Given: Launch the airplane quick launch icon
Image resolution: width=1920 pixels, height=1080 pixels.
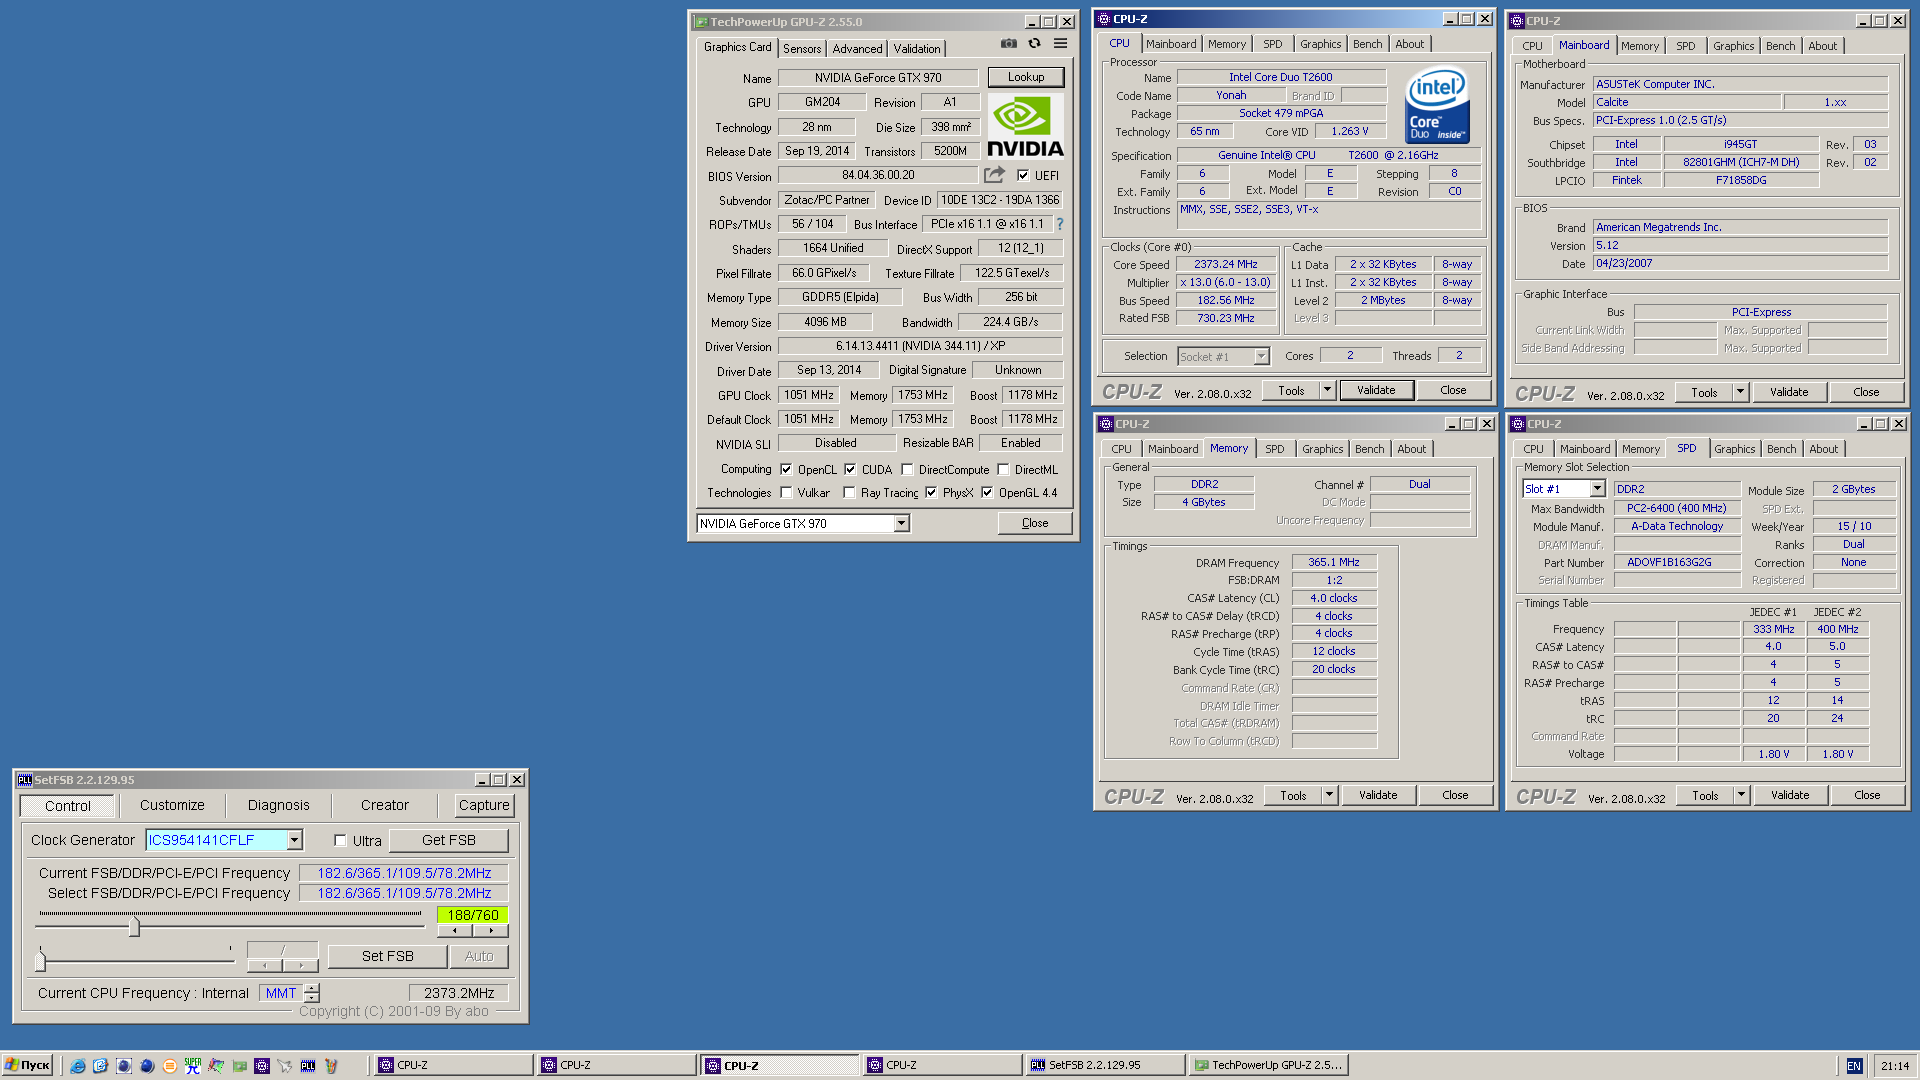Looking at the screenshot, I should pyautogui.click(x=285, y=1066).
